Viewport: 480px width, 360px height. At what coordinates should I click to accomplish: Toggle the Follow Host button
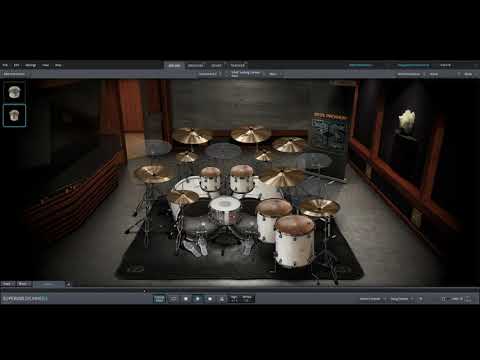(159, 299)
